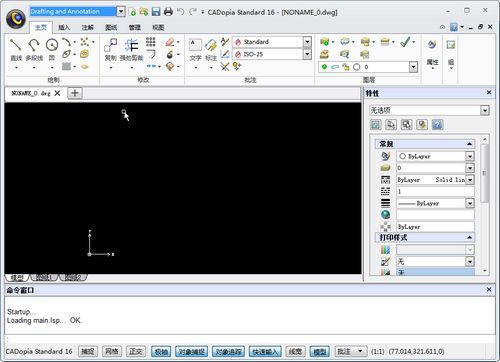Image resolution: width=500 pixels, height=362 pixels.
Task: Switch to the 管理 (Manage) ribbon tab
Action: point(135,27)
